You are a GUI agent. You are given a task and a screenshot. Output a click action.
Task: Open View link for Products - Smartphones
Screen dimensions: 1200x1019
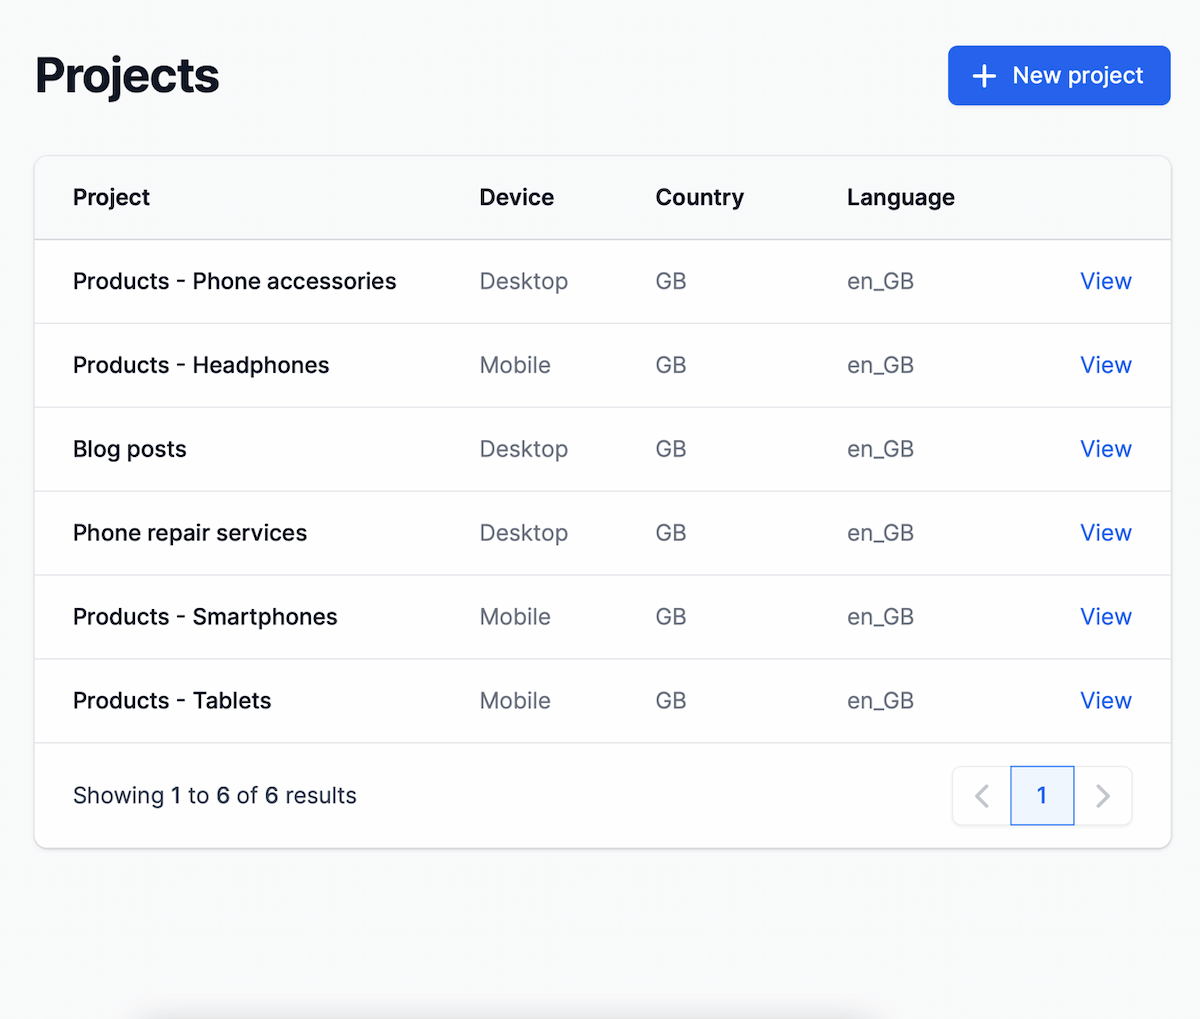1105,617
